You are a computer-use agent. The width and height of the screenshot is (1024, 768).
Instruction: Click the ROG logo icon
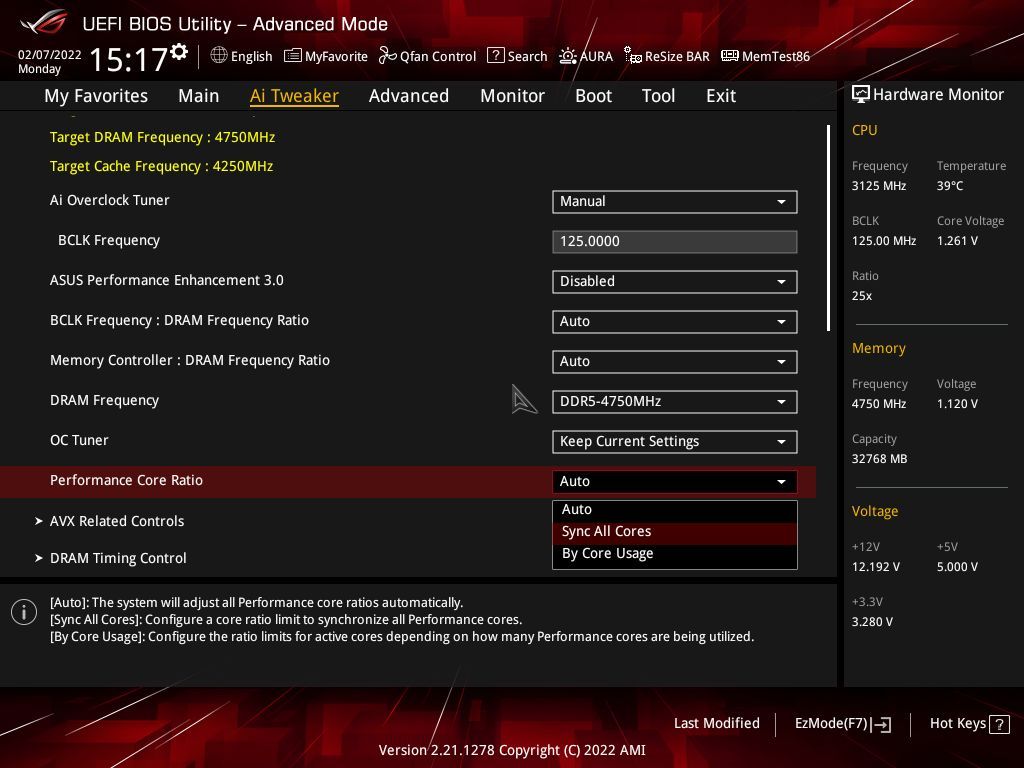[44, 22]
